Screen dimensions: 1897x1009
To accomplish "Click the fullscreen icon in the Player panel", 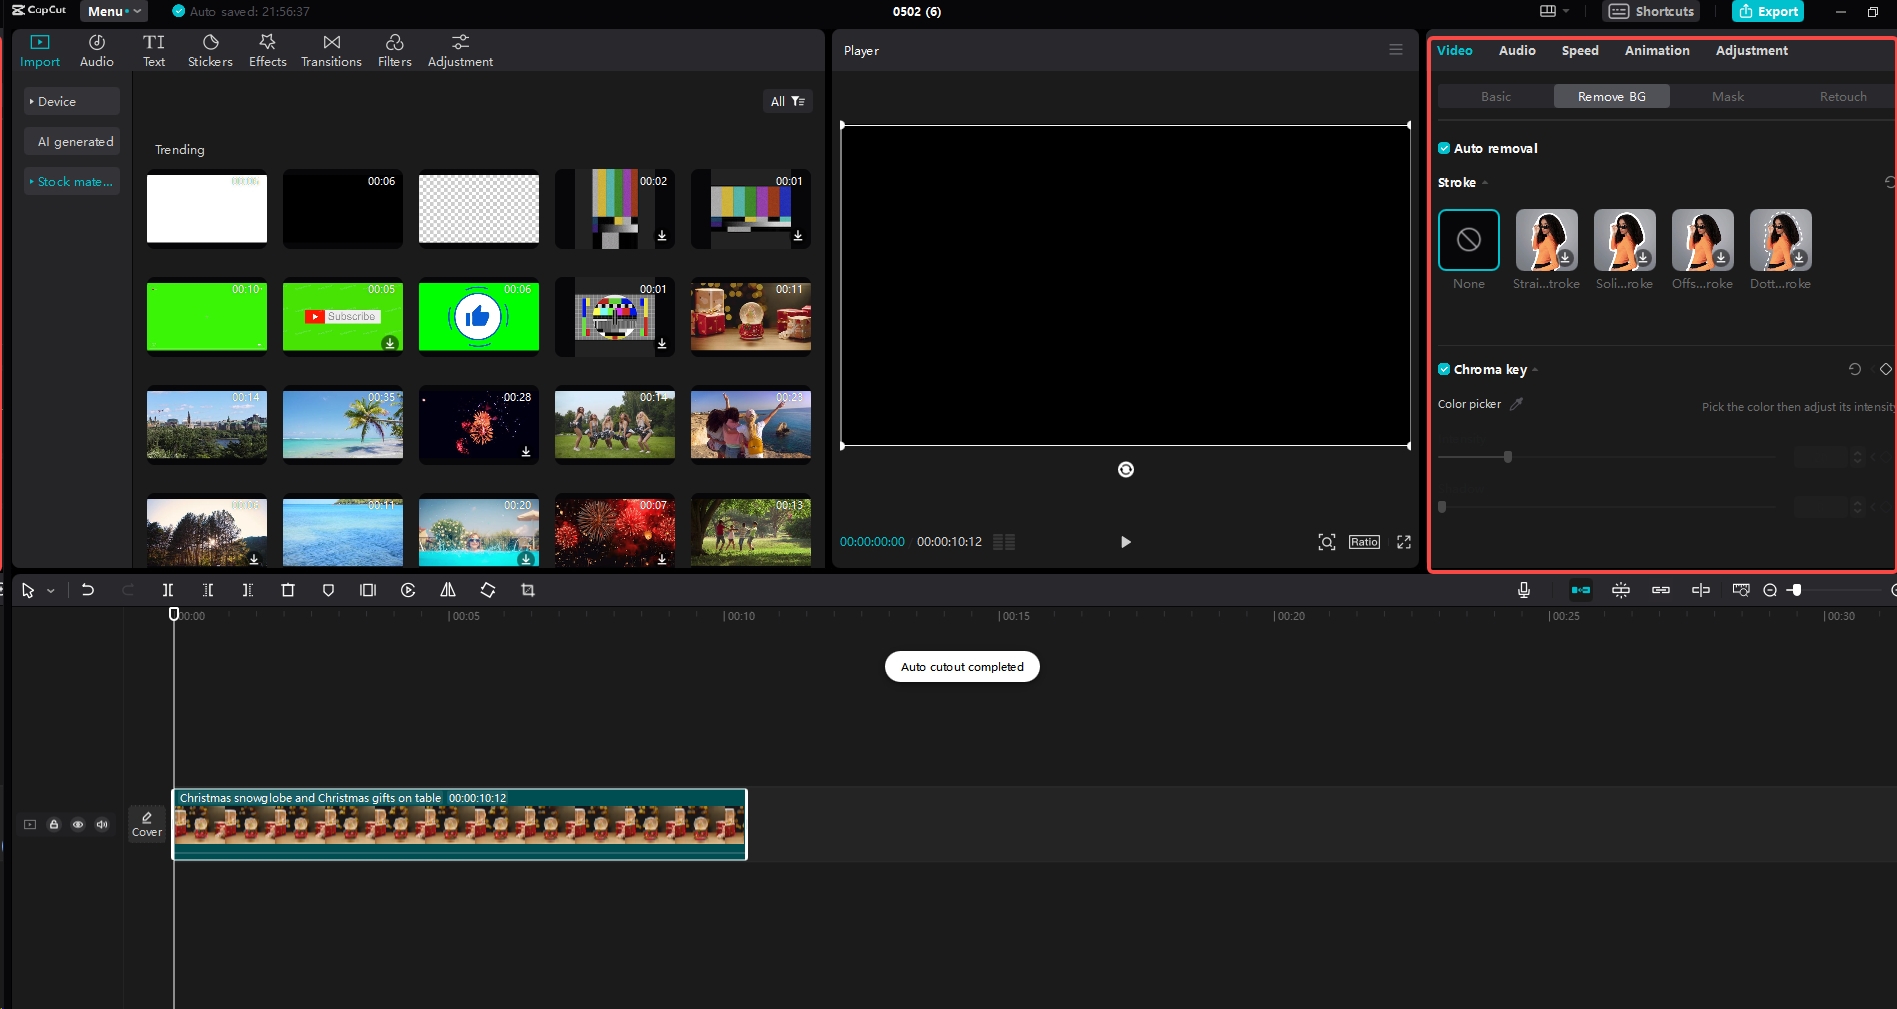I will click(x=1404, y=542).
